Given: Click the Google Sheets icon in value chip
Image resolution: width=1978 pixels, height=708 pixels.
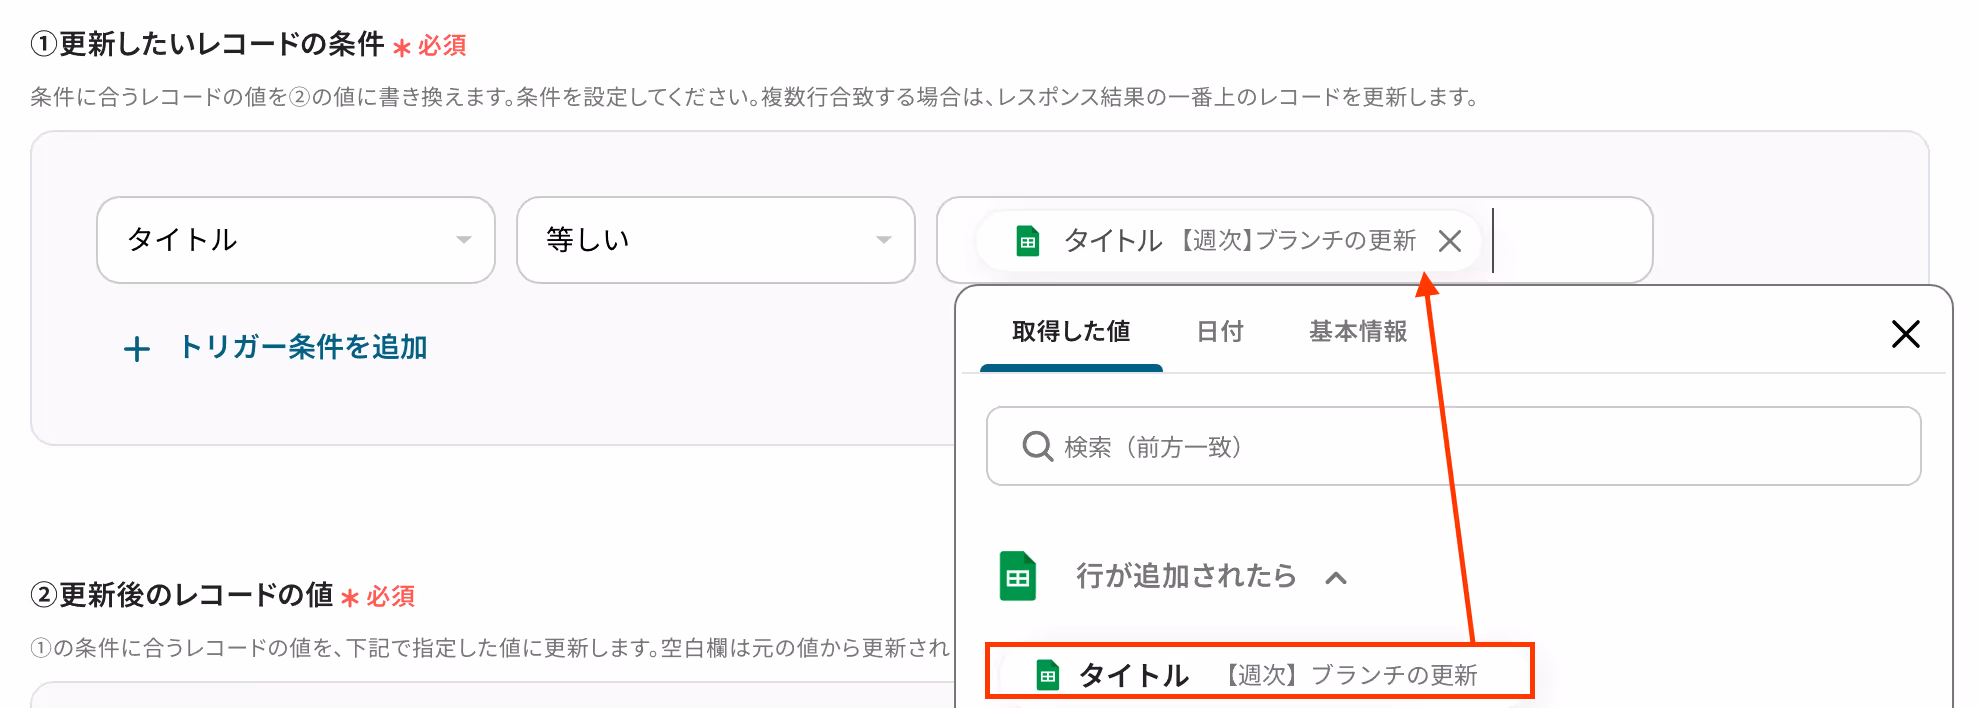Looking at the screenshot, I should (x=1028, y=241).
